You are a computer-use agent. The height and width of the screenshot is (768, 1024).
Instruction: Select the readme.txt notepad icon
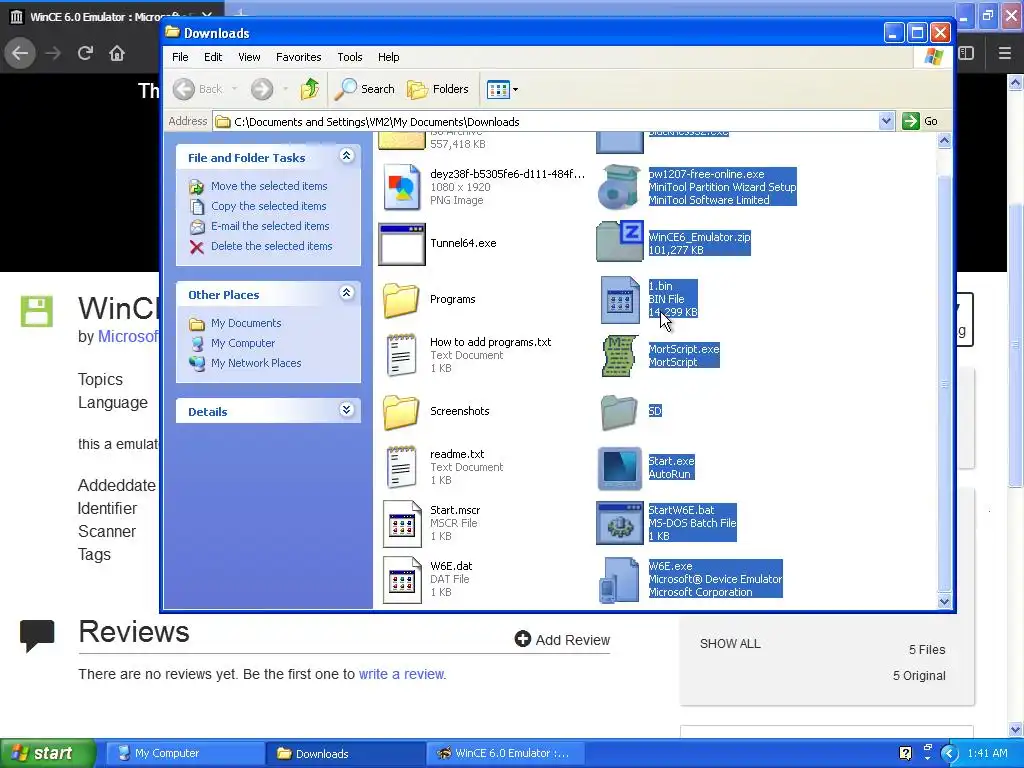pos(401,467)
